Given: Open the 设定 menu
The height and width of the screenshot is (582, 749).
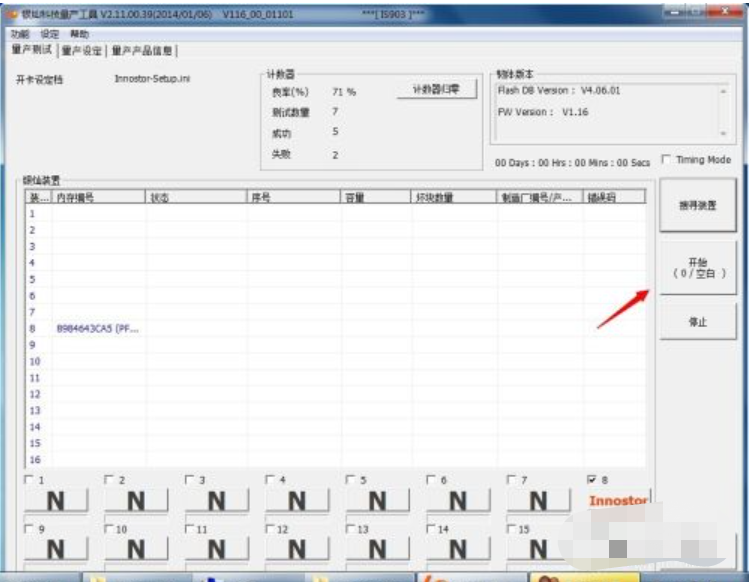Looking at the screenshot, I should (50, 34).
